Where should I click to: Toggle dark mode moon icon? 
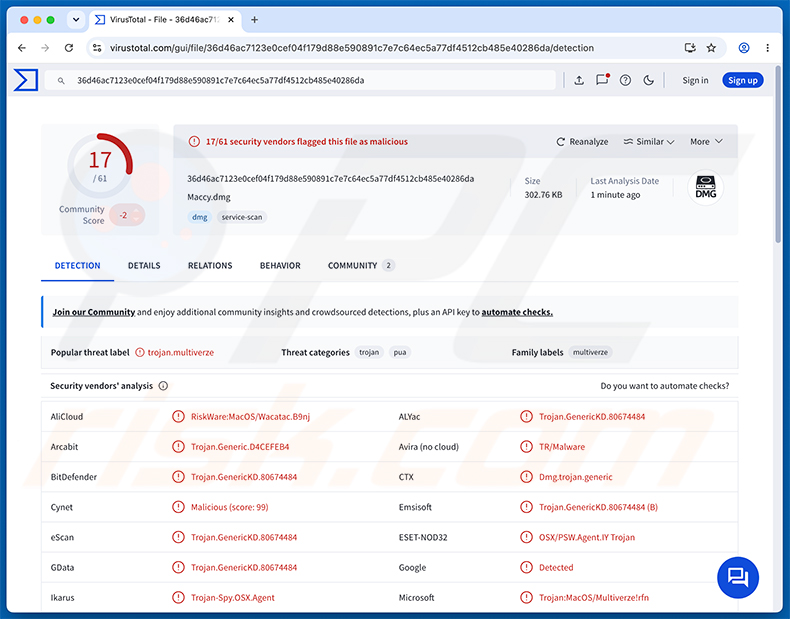click(648, 80)
